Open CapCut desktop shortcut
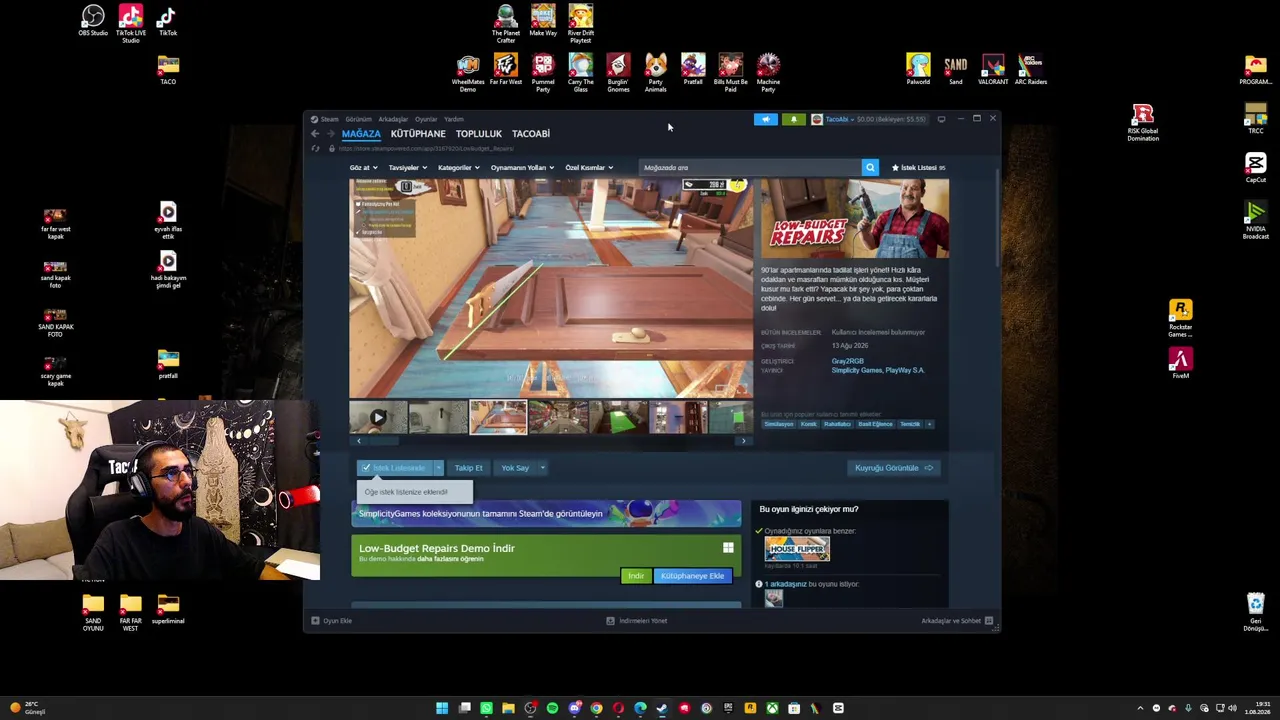This screenshot has height=720, width=1280. (x=1256, y=168)
